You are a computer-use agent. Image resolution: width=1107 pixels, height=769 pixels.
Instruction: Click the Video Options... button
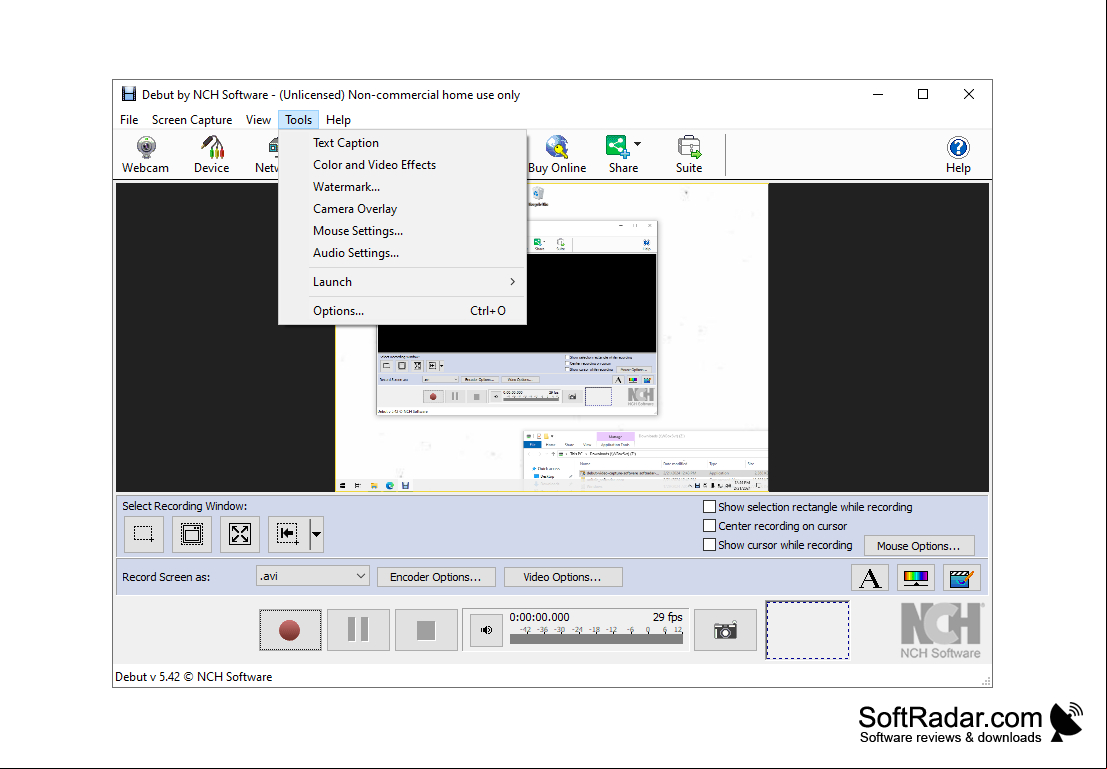[563, 577]
